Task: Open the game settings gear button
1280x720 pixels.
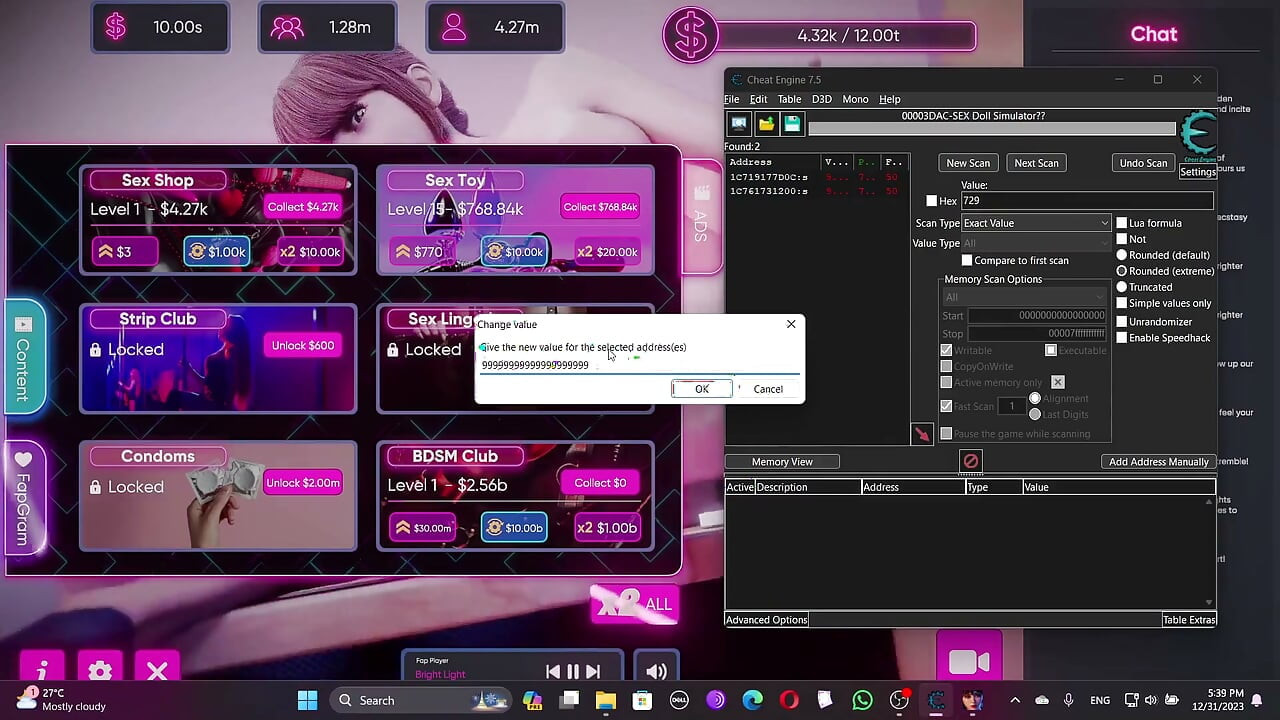Action: 100,669
